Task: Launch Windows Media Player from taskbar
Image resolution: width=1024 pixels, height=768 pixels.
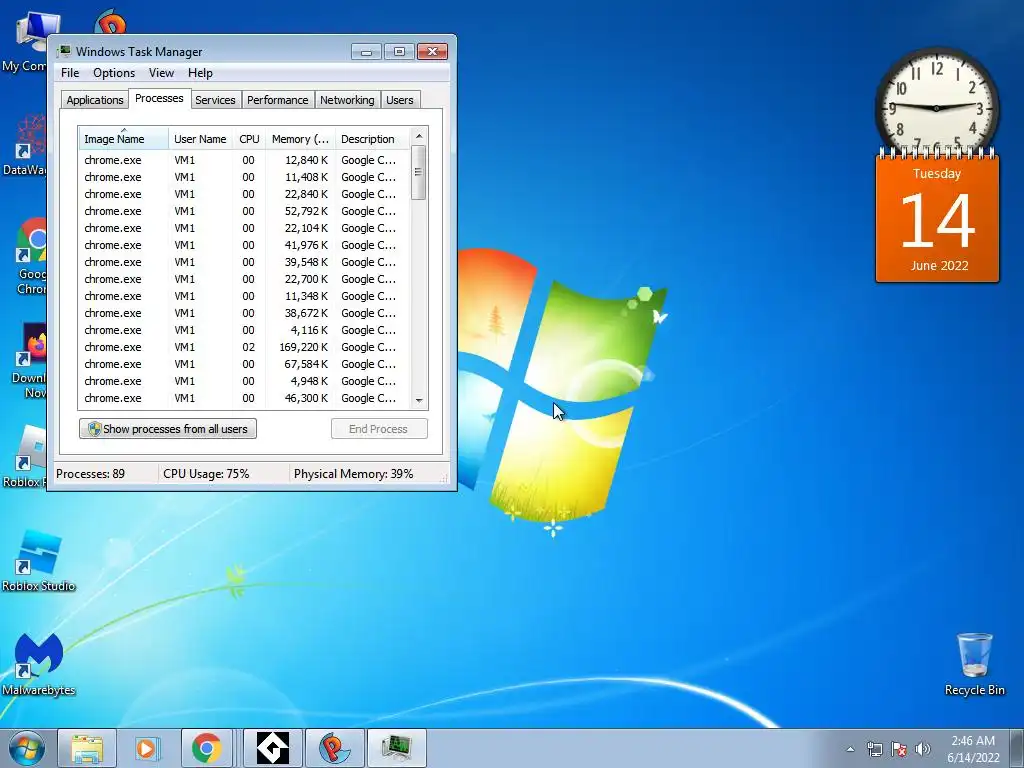Action: point(147,748)
